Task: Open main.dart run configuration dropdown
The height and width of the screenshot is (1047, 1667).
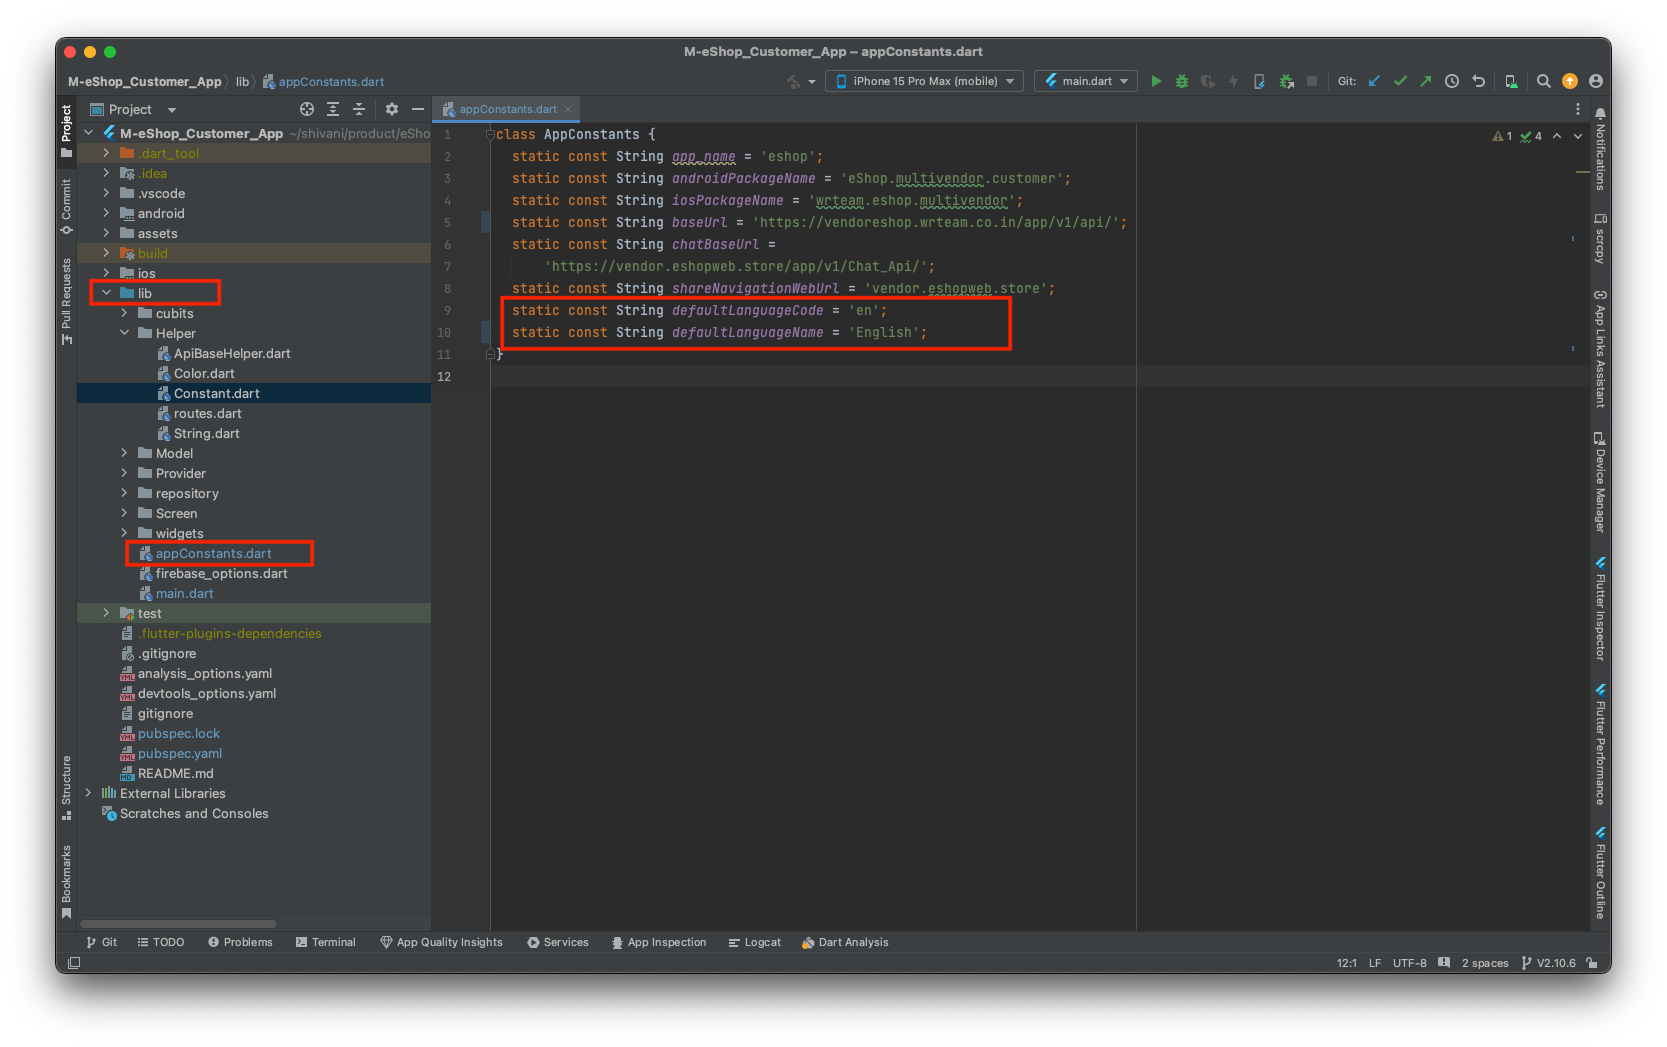Action: 1086,81
